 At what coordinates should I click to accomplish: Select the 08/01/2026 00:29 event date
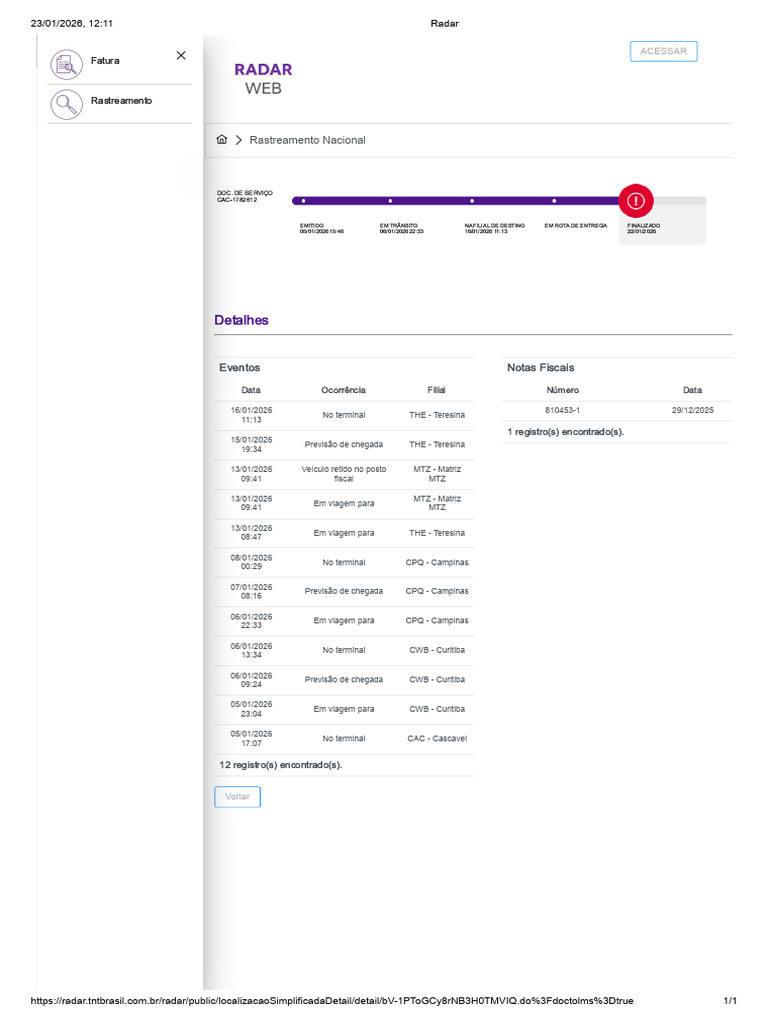[251, 562]
